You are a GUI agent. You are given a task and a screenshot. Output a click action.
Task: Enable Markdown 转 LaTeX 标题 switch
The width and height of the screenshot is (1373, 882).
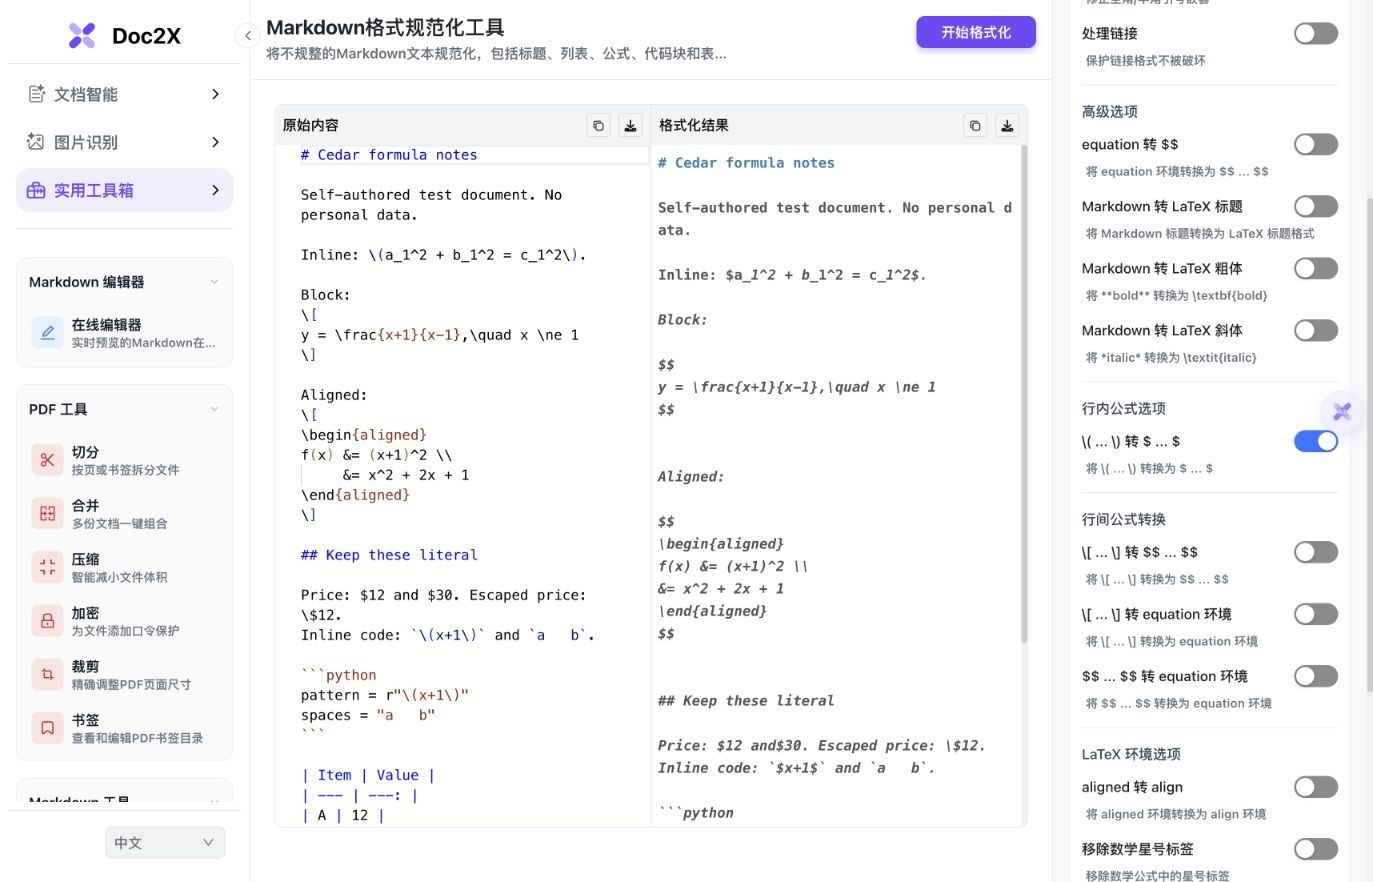(1316, 207)
